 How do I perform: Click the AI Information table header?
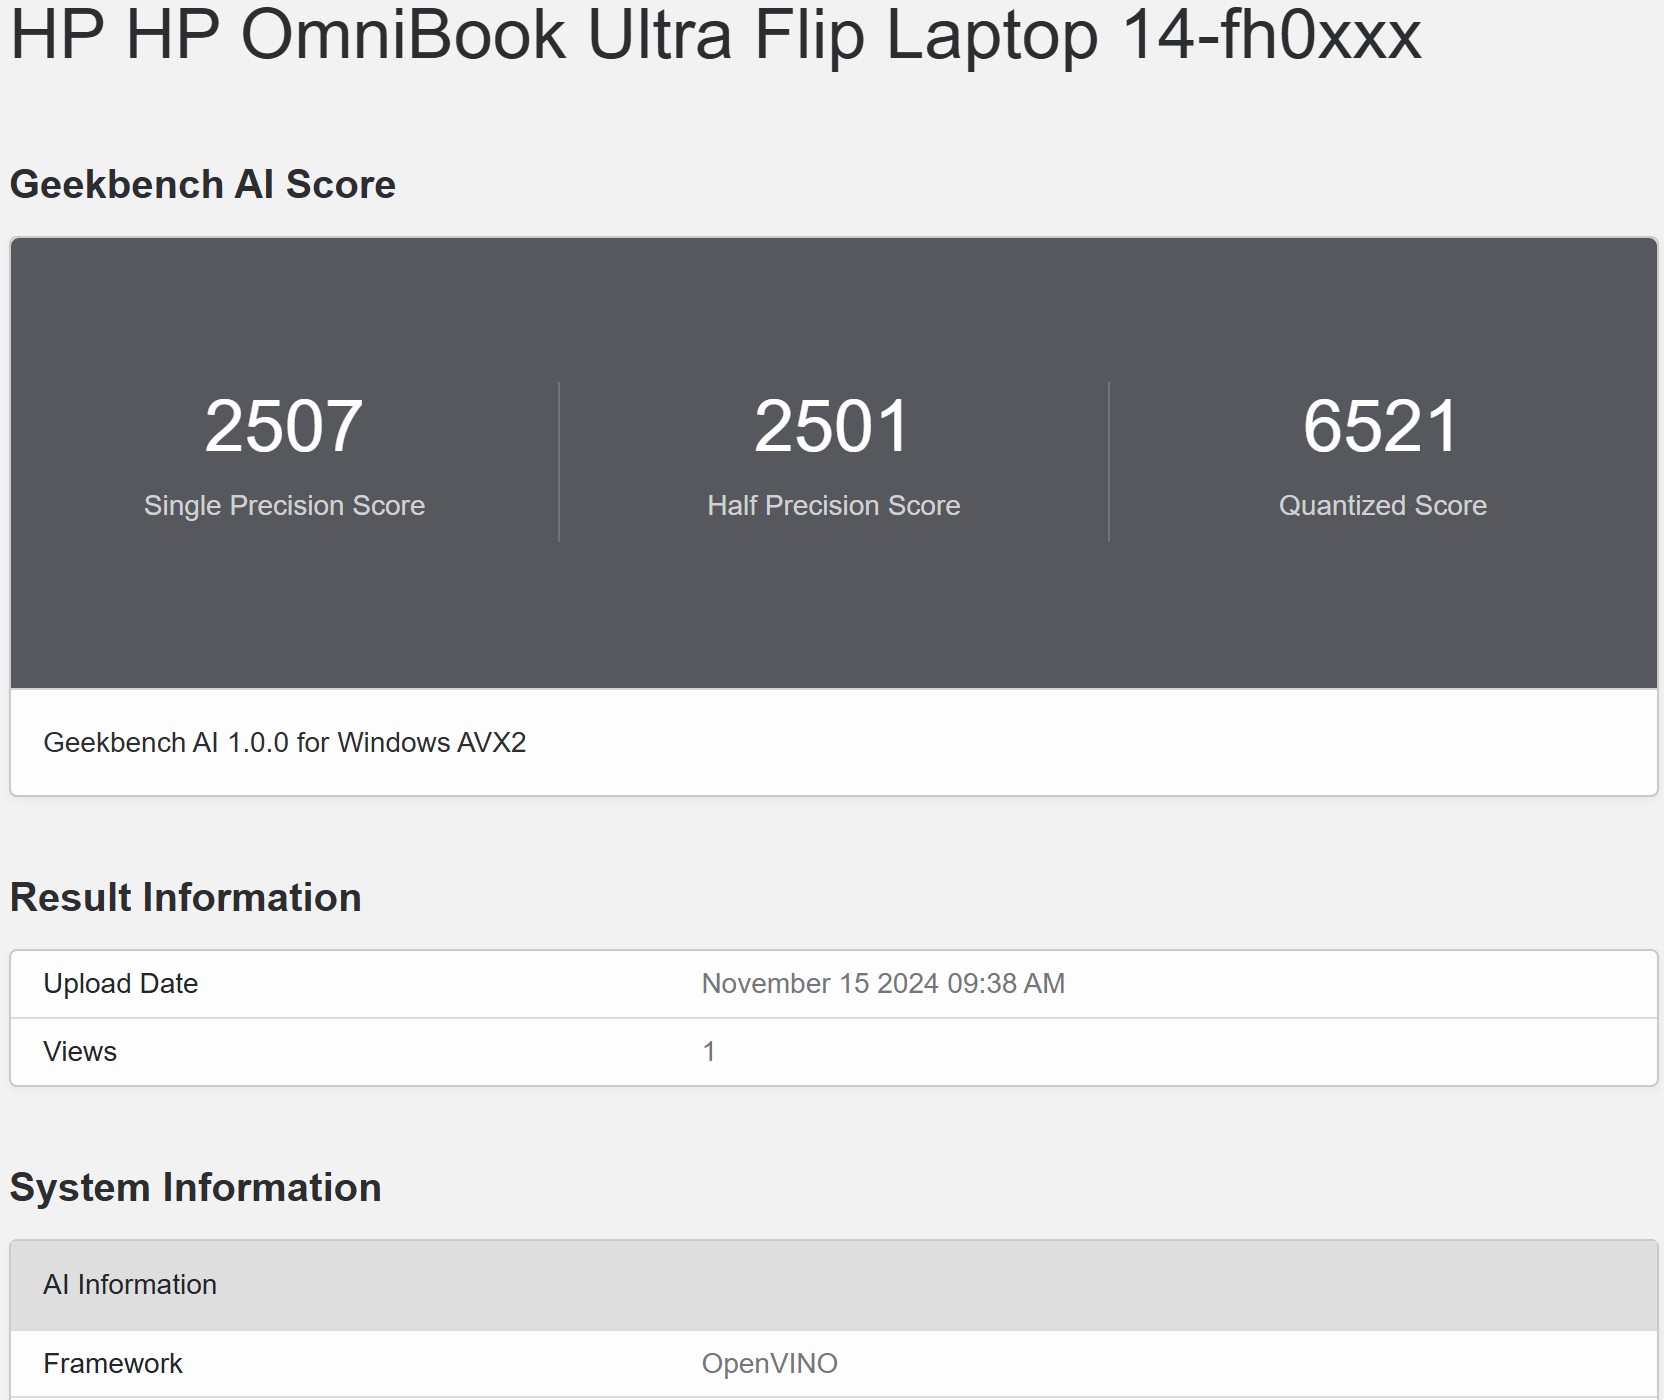pyautogui.click(x=834, y=1285)
